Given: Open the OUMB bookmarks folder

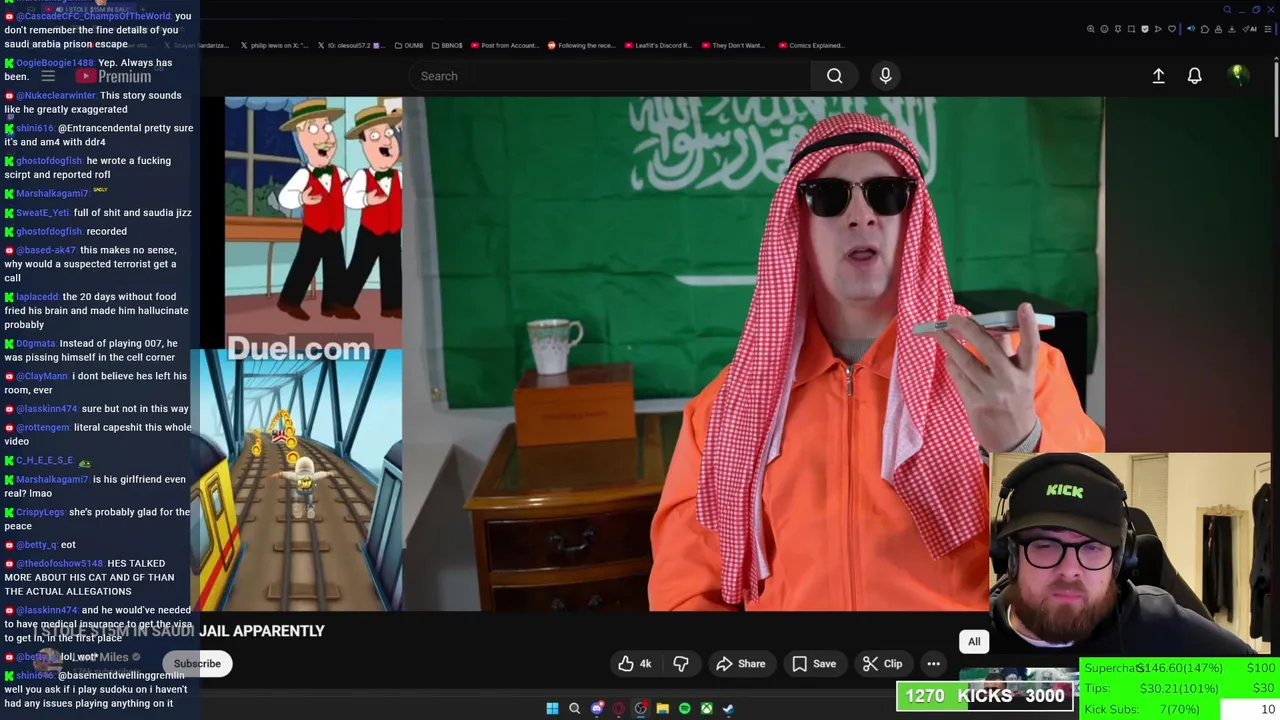Looking at the screenshot, I should pos(409,45).
